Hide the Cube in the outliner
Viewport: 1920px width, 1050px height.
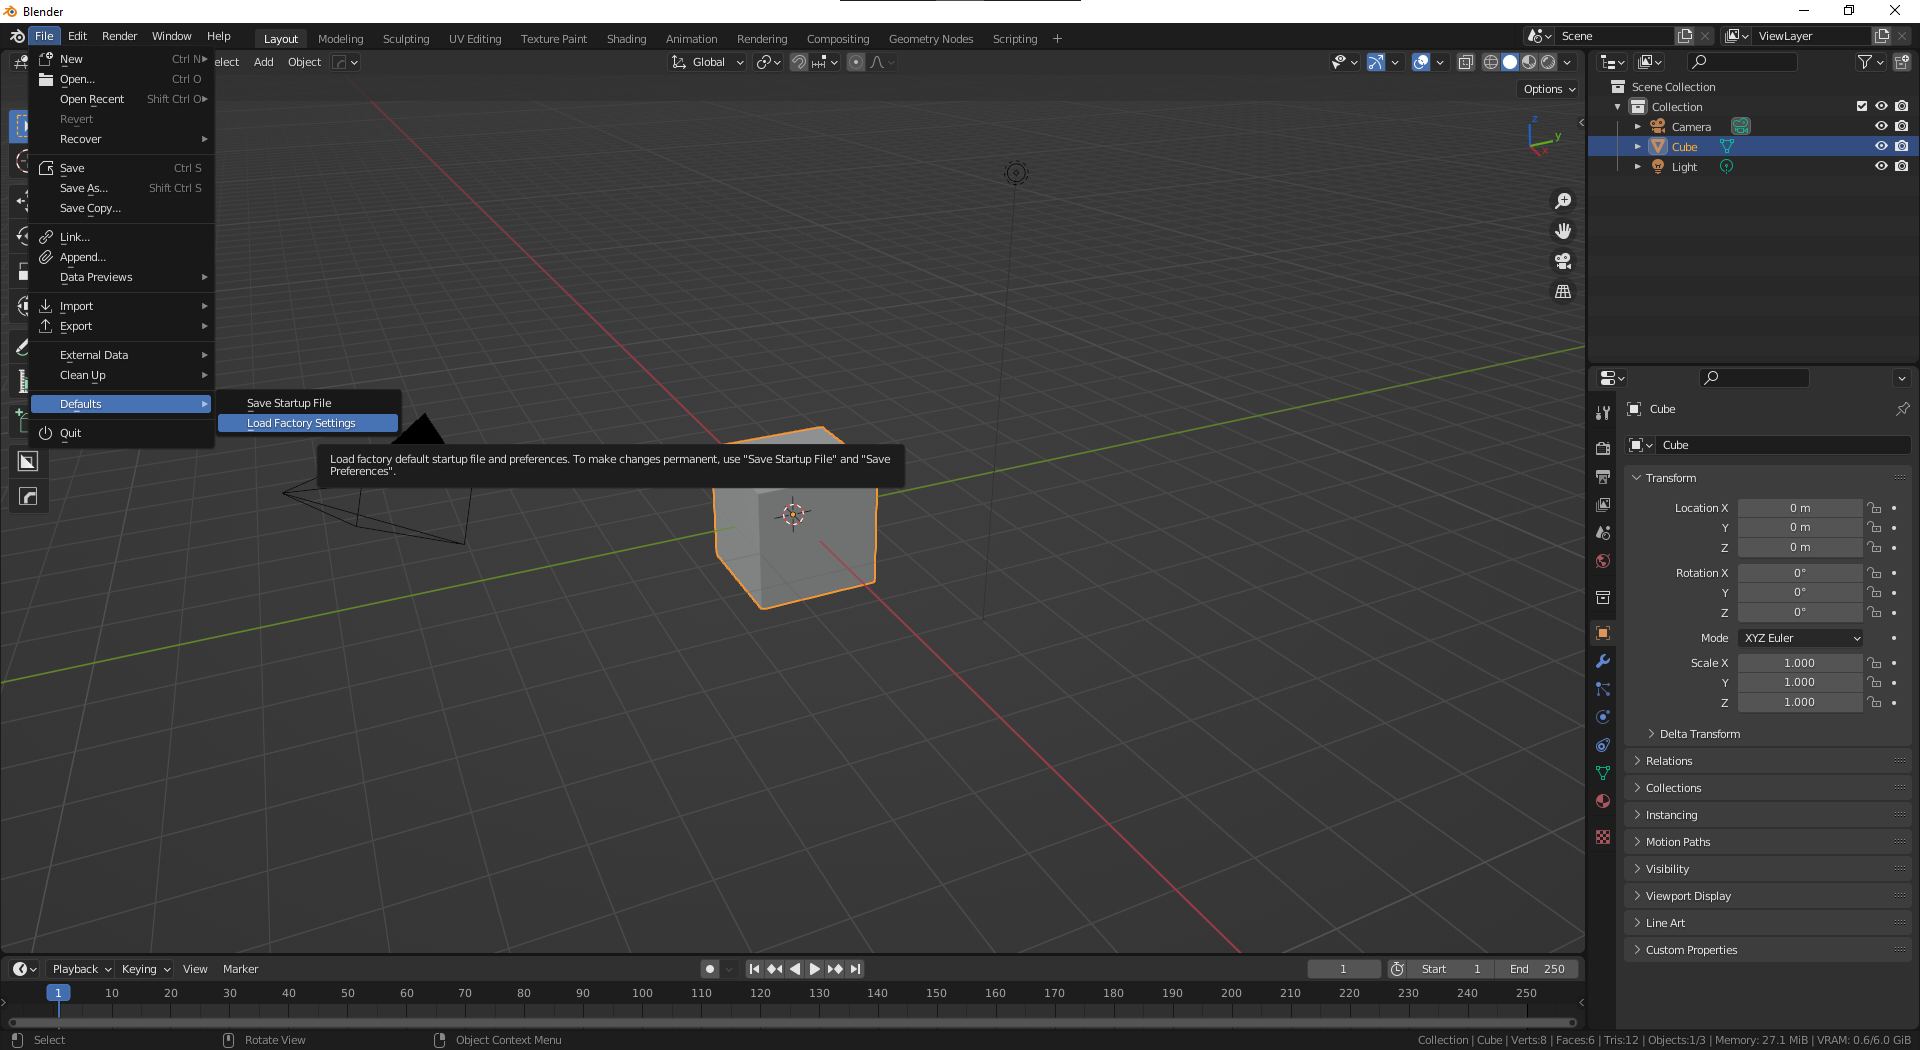[1881, 146]
